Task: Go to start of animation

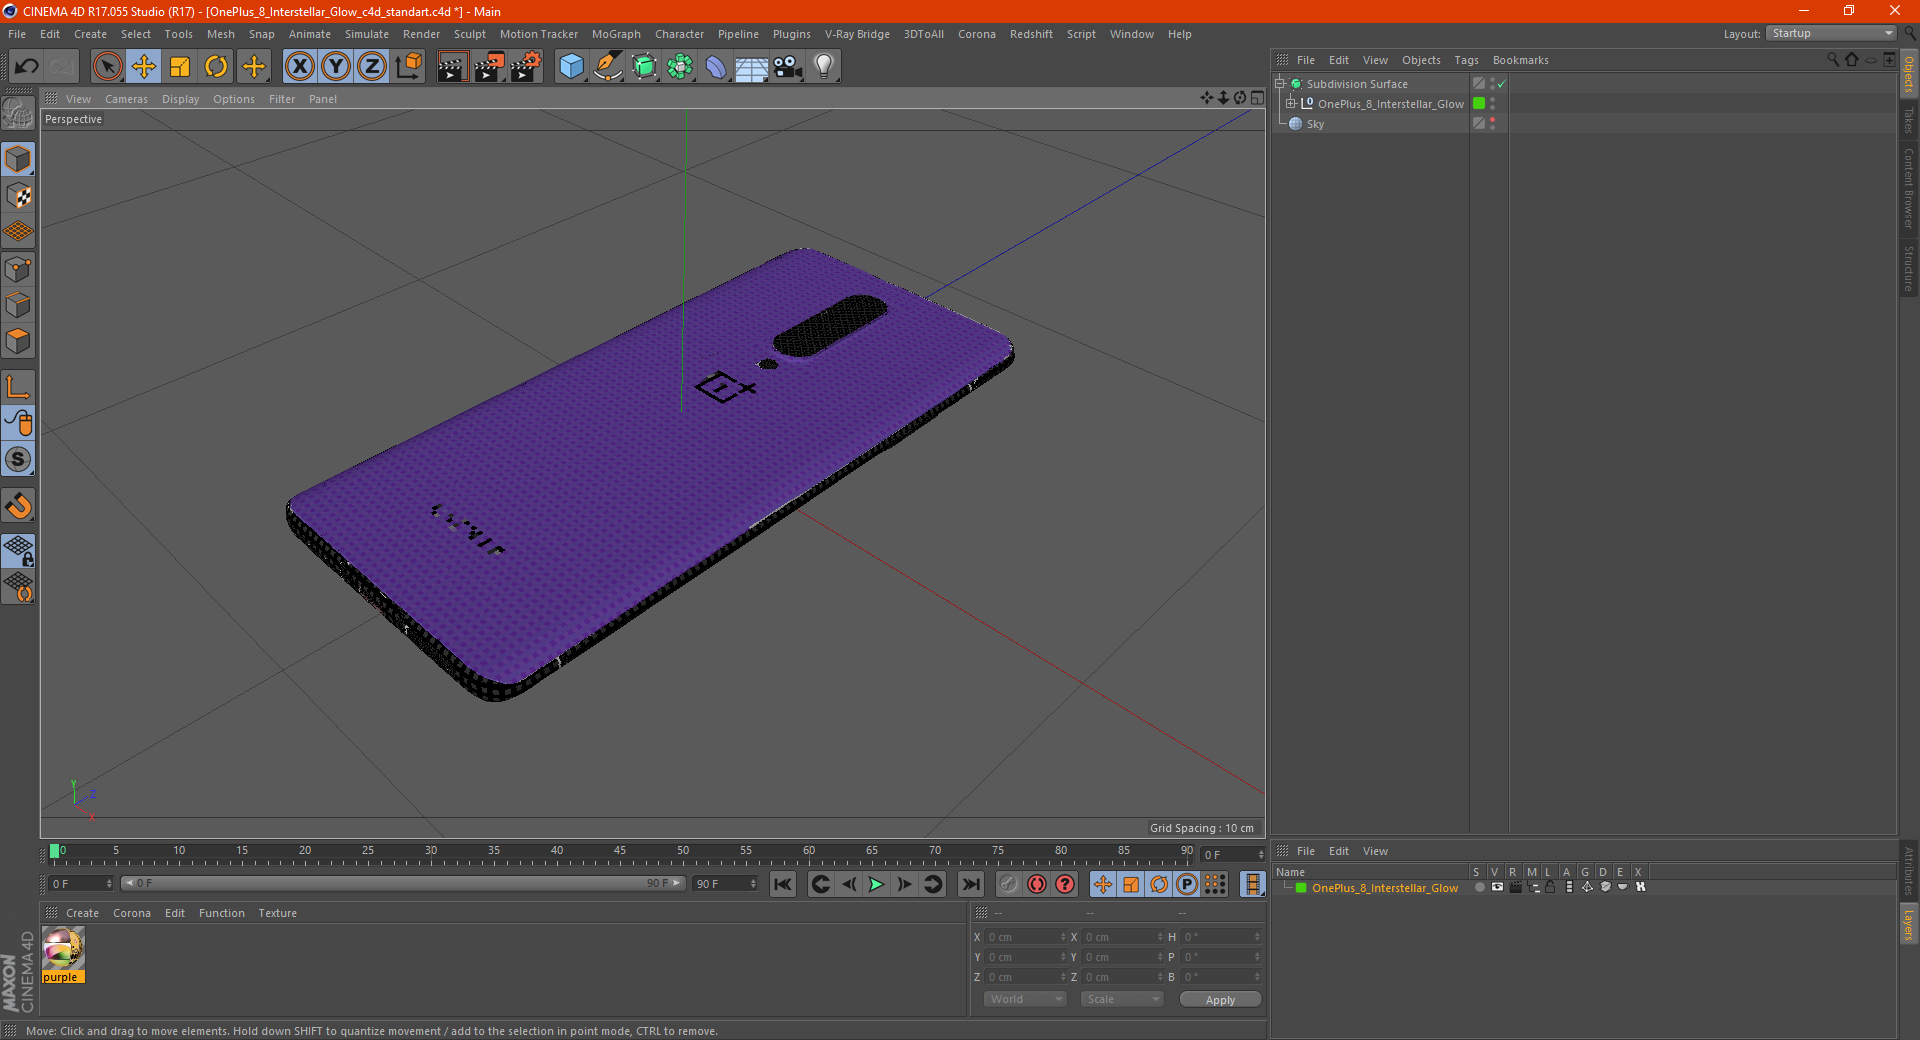Action: point(783,884)
